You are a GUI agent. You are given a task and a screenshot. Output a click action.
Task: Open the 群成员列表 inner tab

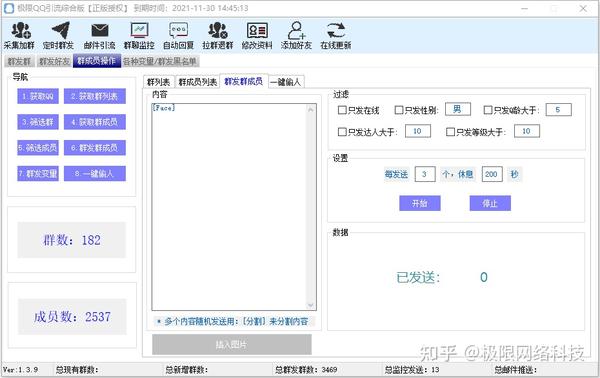[197, 82]
